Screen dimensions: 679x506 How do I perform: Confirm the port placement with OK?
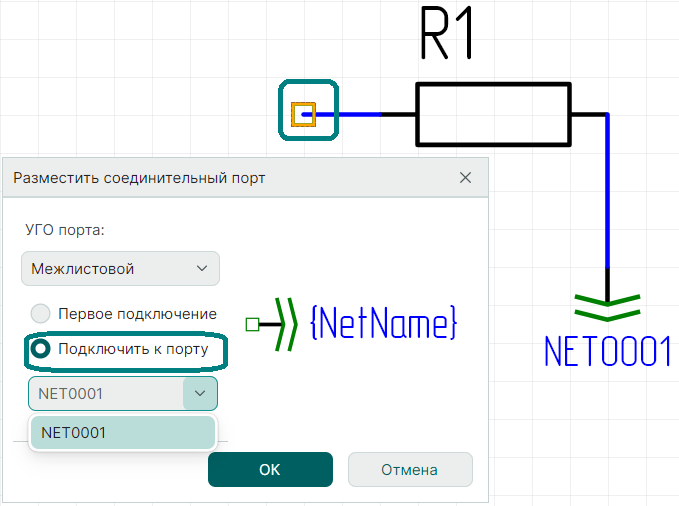[x=270, y=469]
